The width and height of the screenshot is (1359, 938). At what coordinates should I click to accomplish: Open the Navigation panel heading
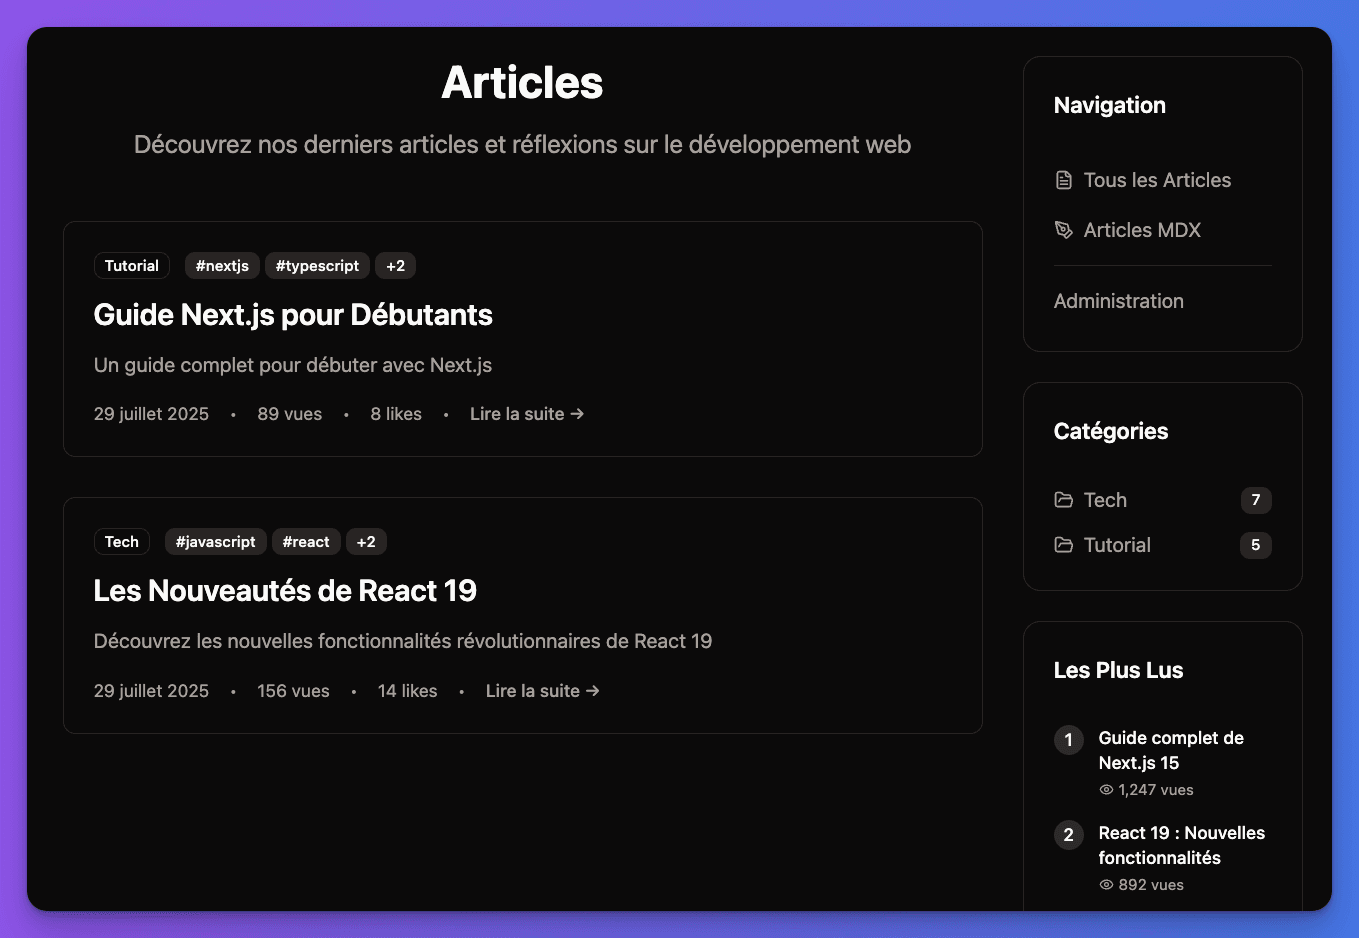pos(1109,105)
